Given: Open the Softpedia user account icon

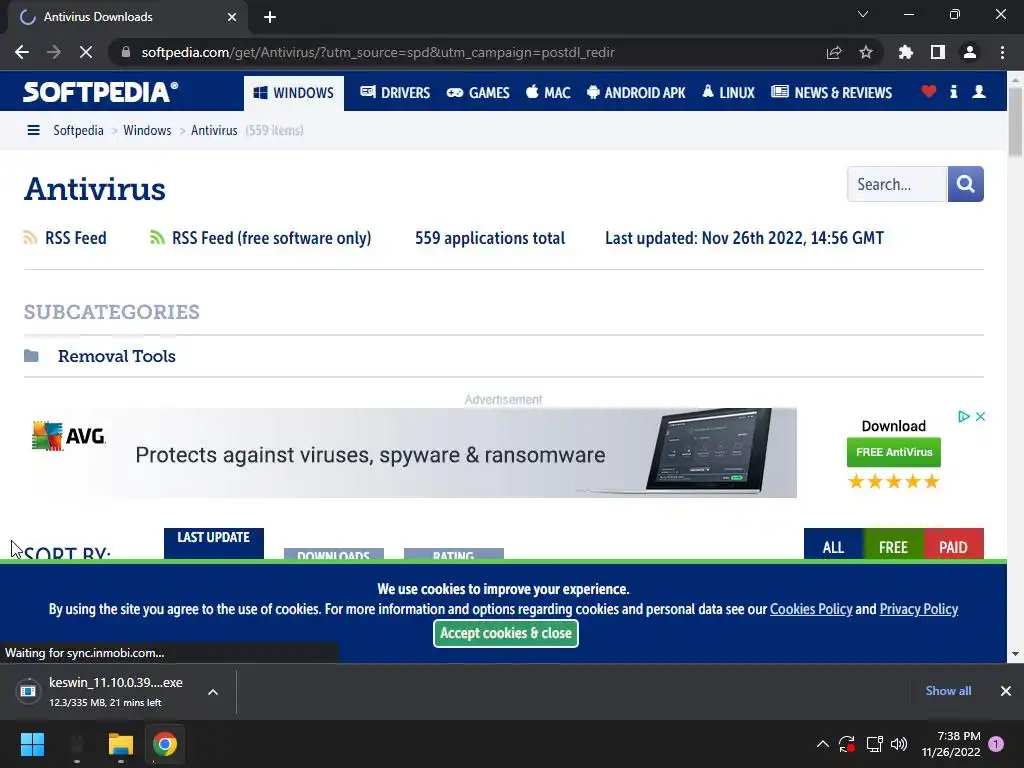Looking at the screenshot, I should click(979, 91).
